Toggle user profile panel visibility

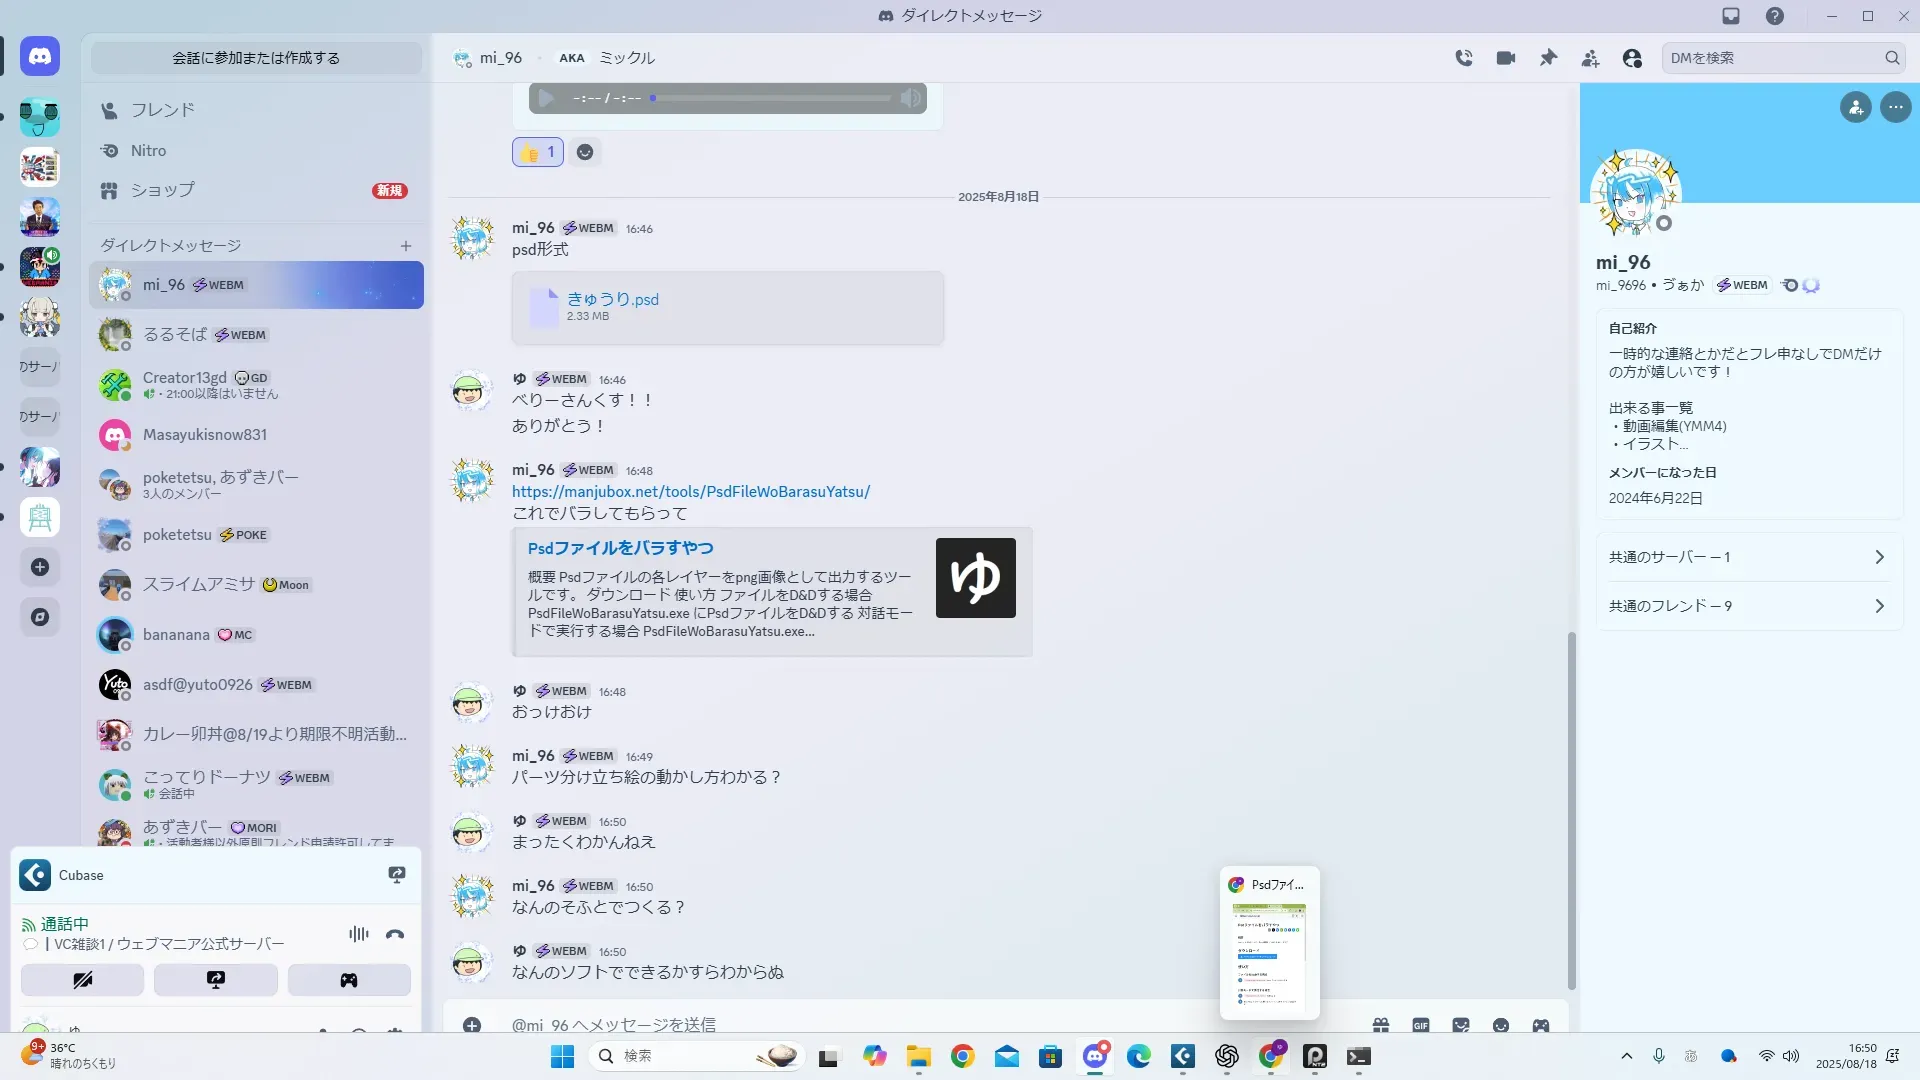pos(1632,58)
